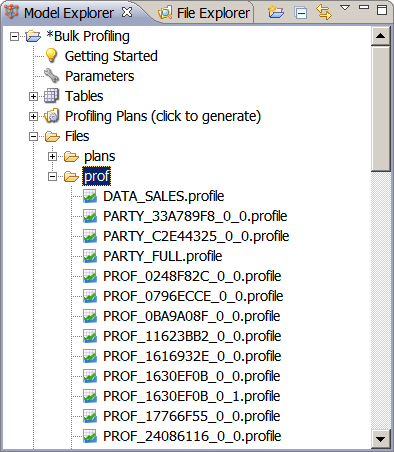
Task: Minimize the Model Explorer panel
Action: point(364,7)
